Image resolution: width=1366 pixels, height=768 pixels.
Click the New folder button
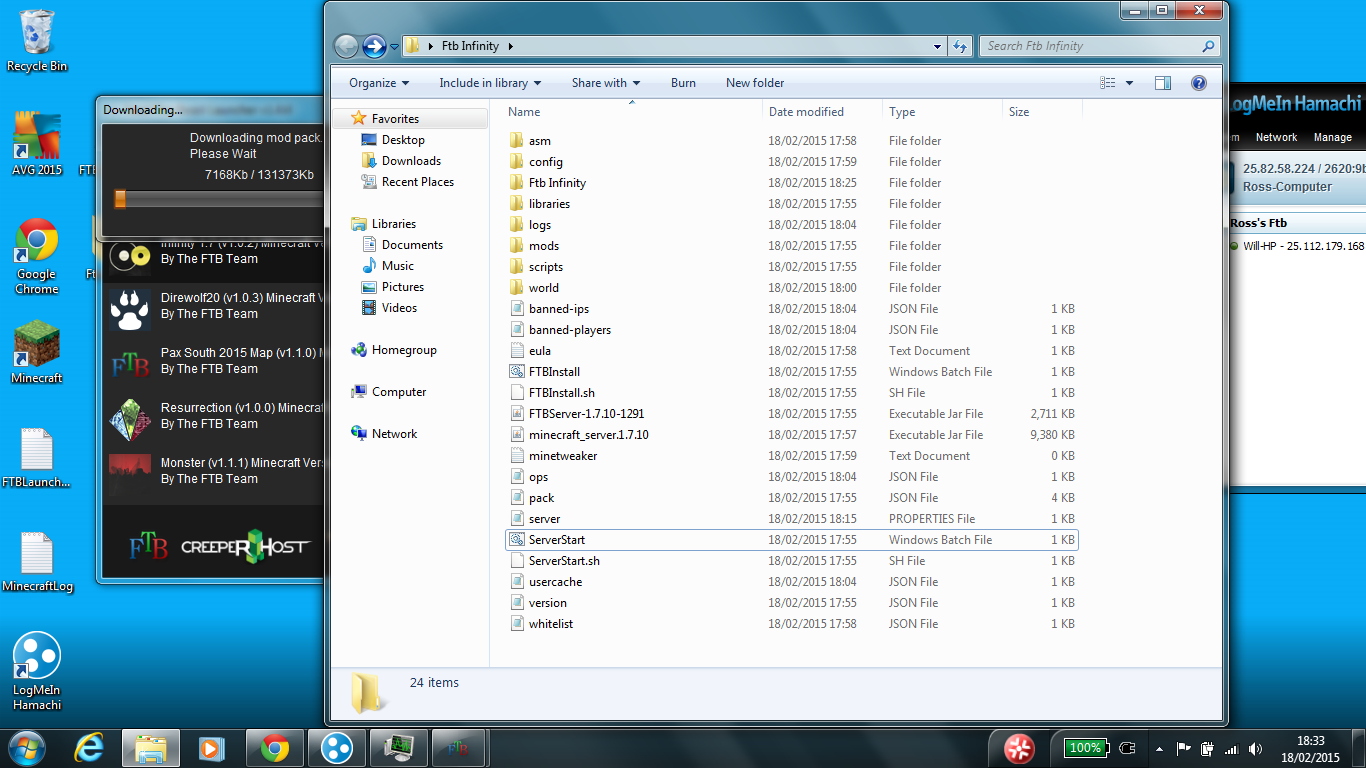[x=755, y=83]
